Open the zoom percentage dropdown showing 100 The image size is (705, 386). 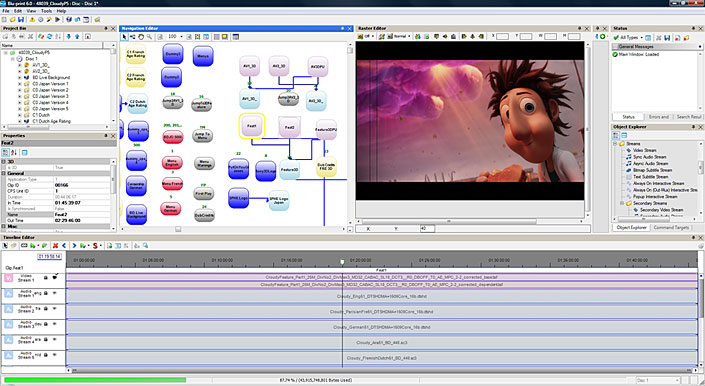(x=182, y=37)
